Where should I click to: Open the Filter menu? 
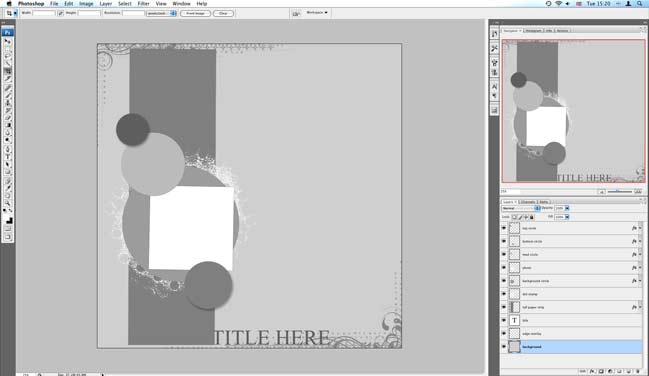[143, 4]
